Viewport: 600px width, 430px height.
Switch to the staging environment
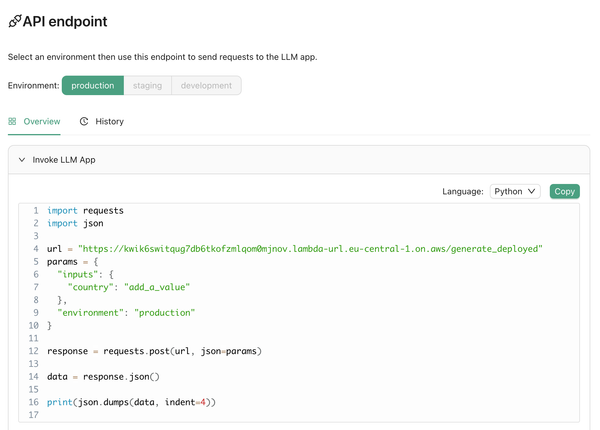pos(147,86)
